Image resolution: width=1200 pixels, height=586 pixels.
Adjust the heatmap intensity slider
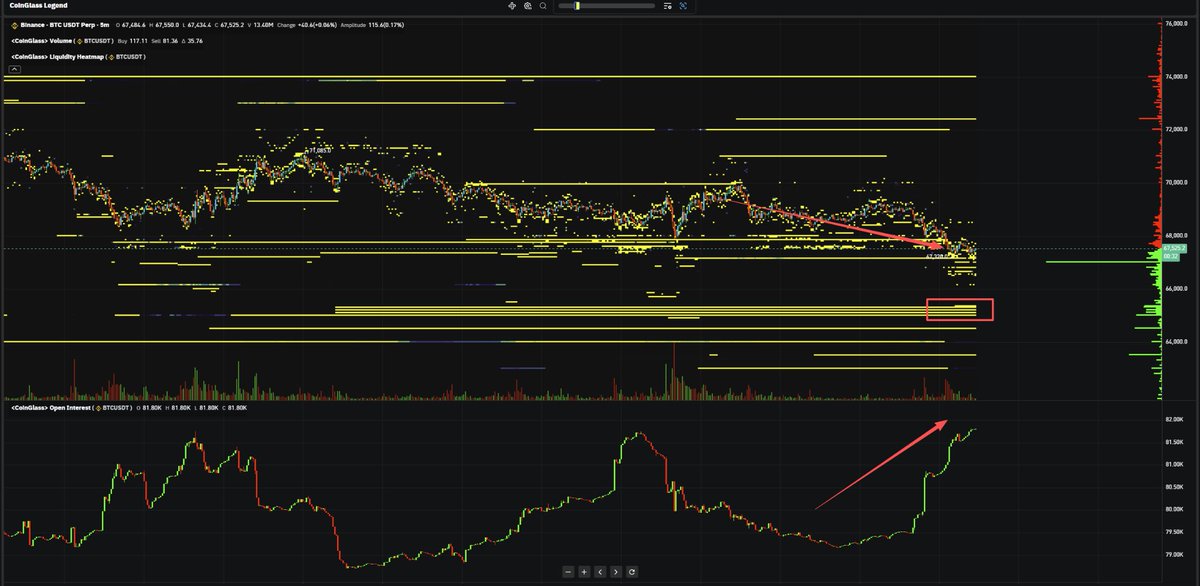pos(577,6)
